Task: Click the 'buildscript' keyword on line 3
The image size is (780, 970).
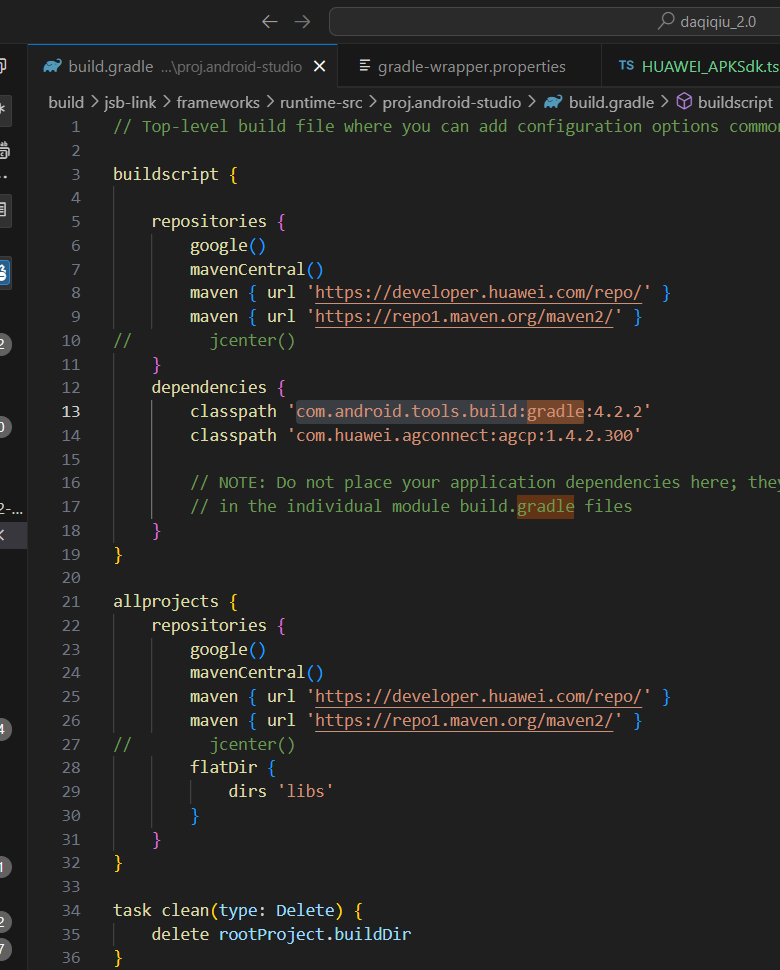Action: (166, 174)
